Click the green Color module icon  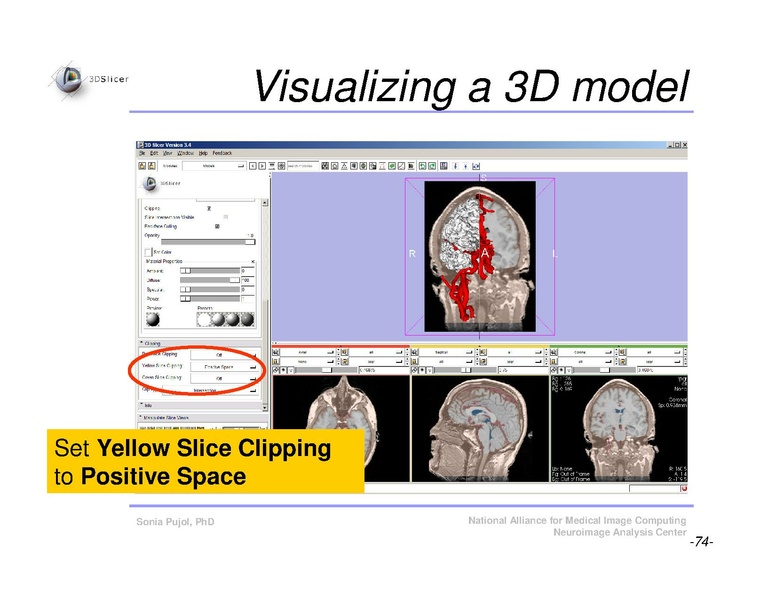pyautogui.click(x=392, y=166)
